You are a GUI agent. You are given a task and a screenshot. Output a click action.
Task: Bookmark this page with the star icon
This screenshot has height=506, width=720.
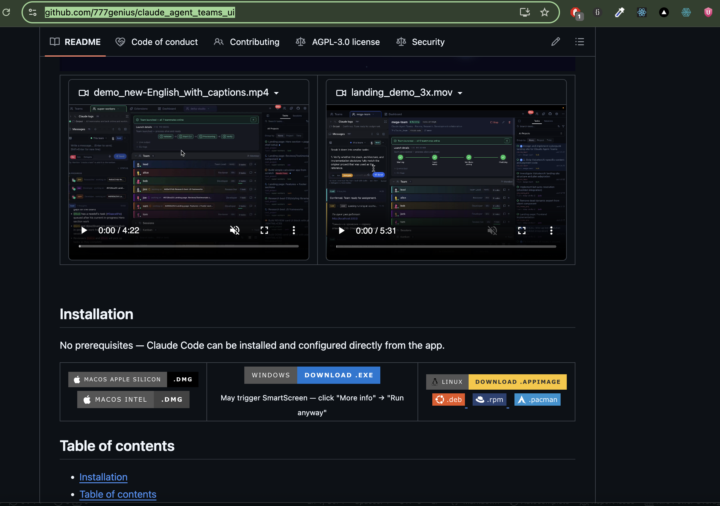click(545, 12)
